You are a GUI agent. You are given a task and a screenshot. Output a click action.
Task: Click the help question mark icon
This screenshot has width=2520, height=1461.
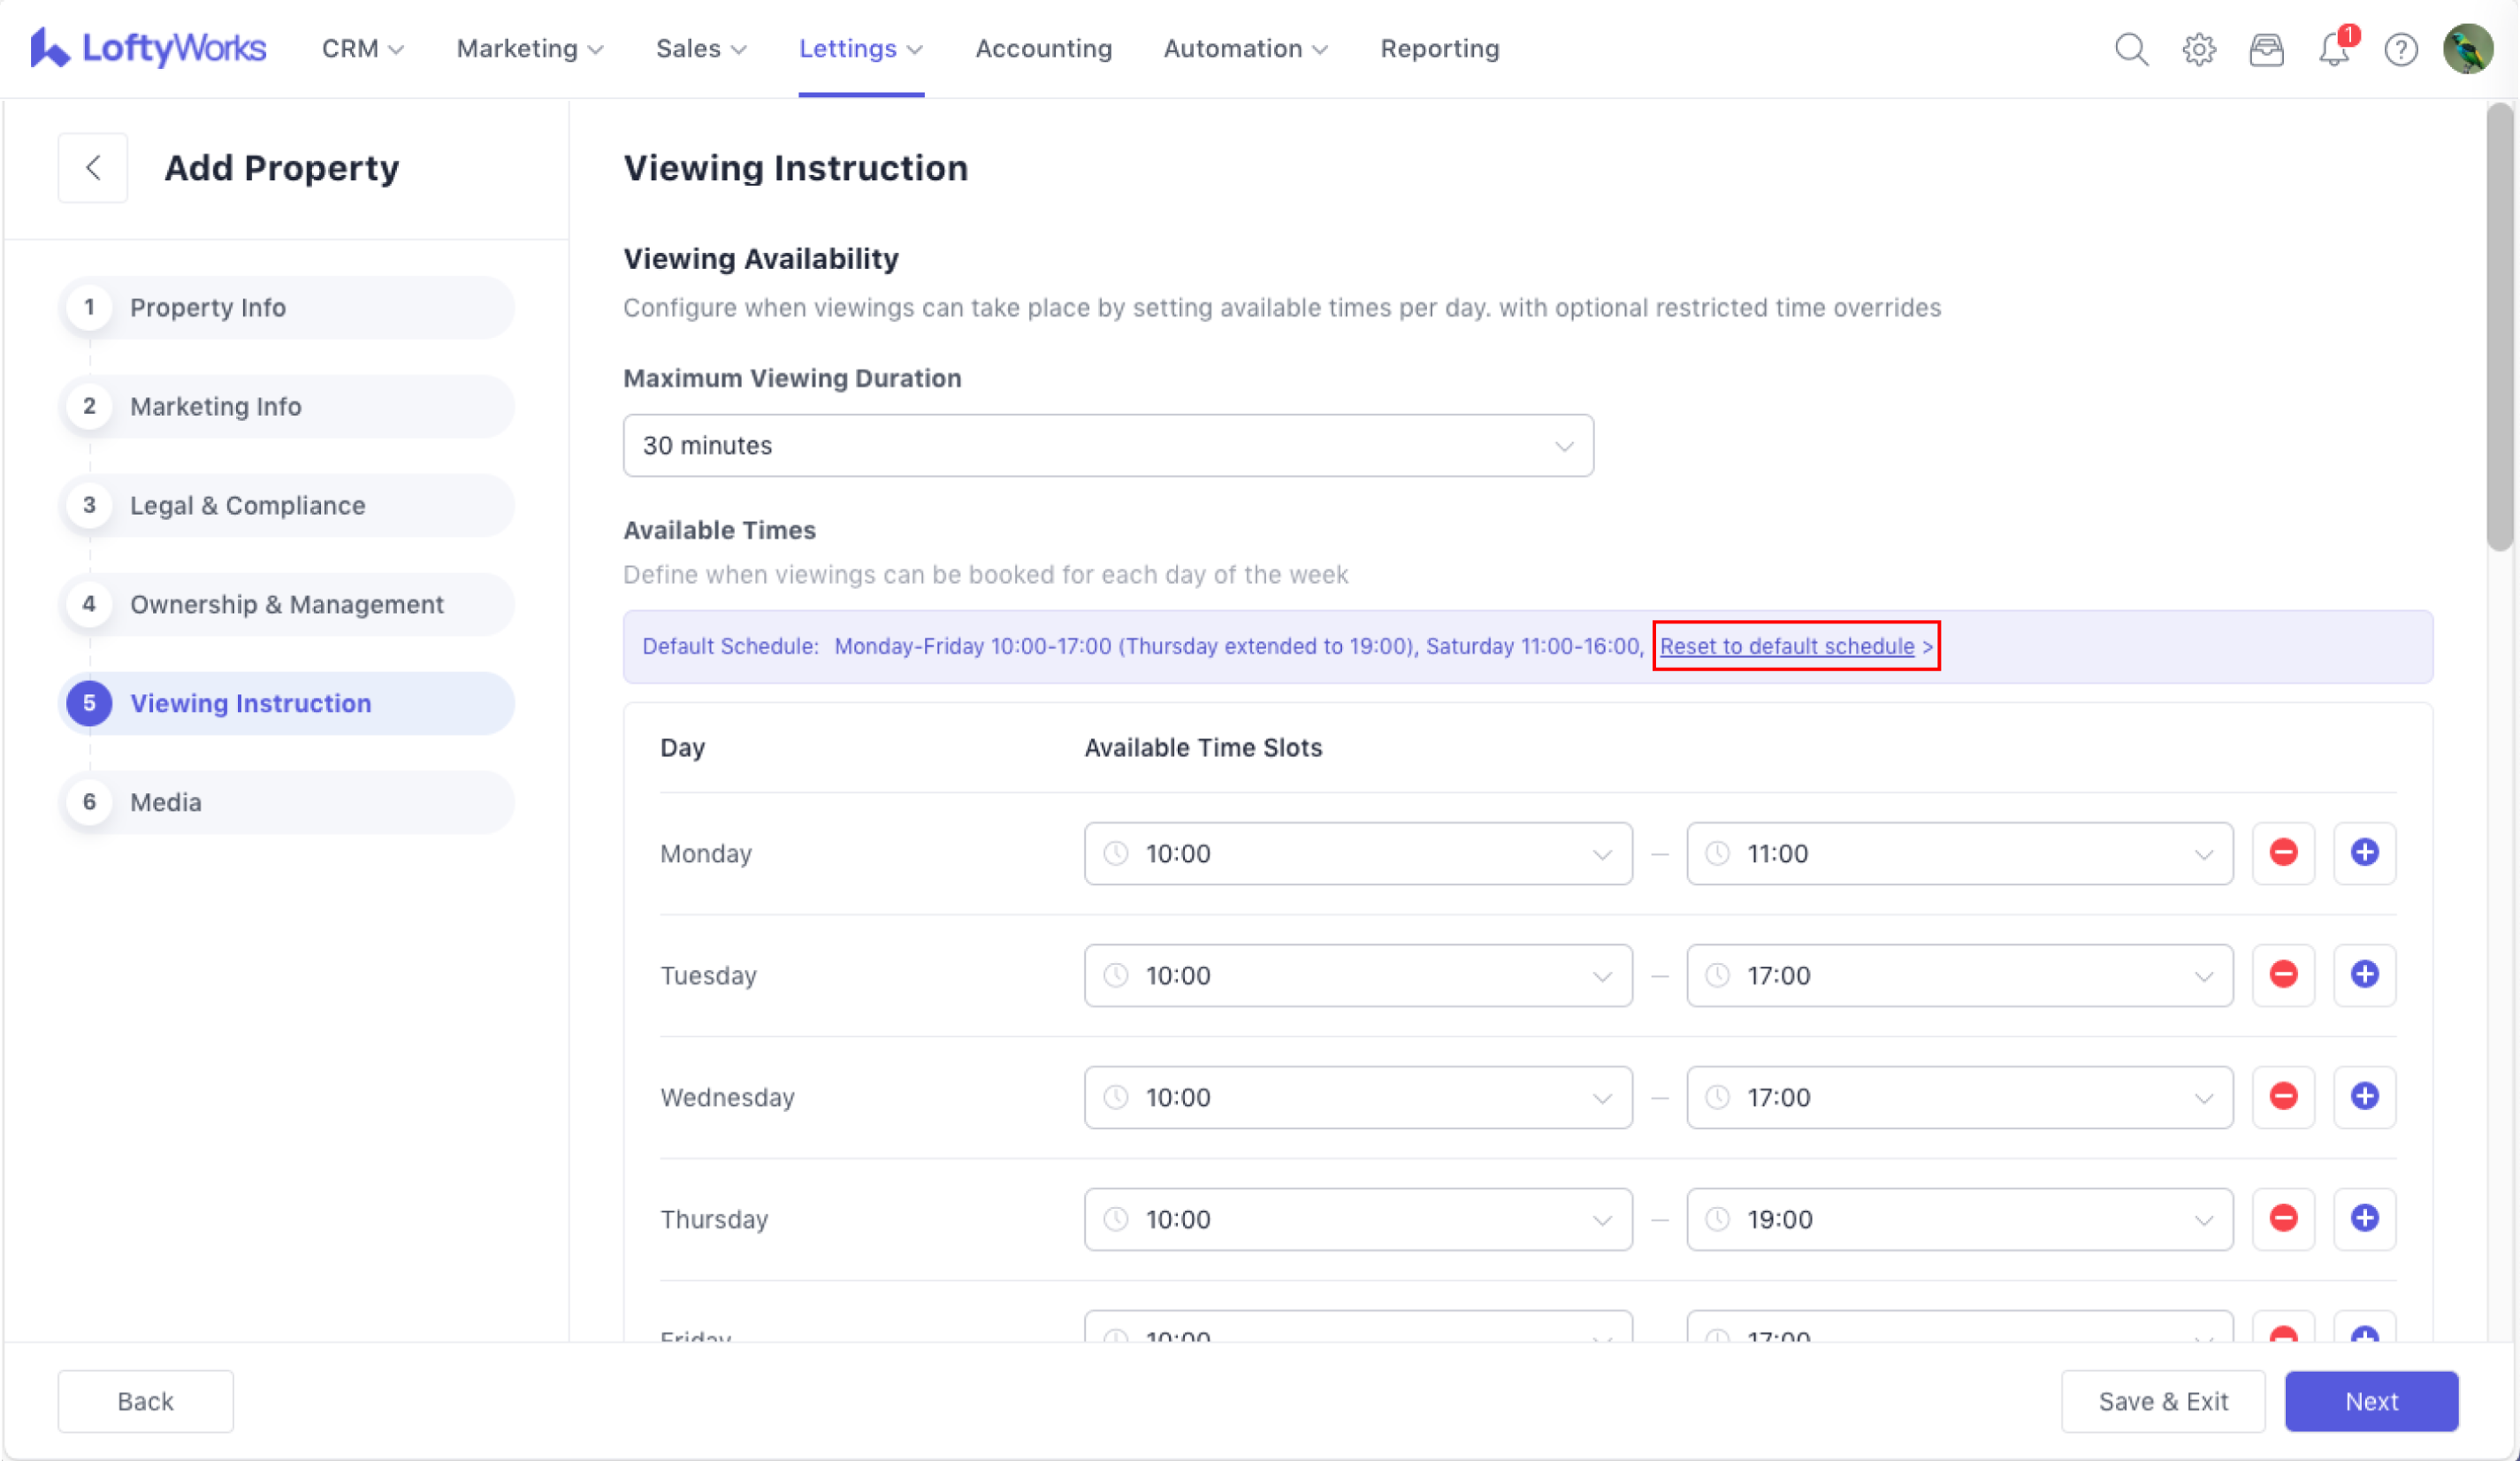pos(2400,49)
